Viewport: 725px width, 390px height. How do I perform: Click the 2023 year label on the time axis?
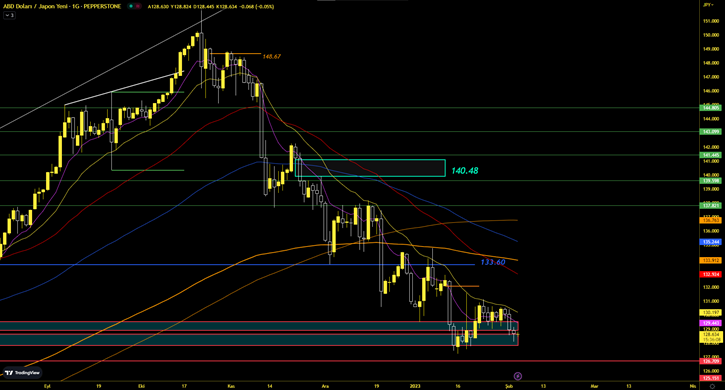[415, 386]
